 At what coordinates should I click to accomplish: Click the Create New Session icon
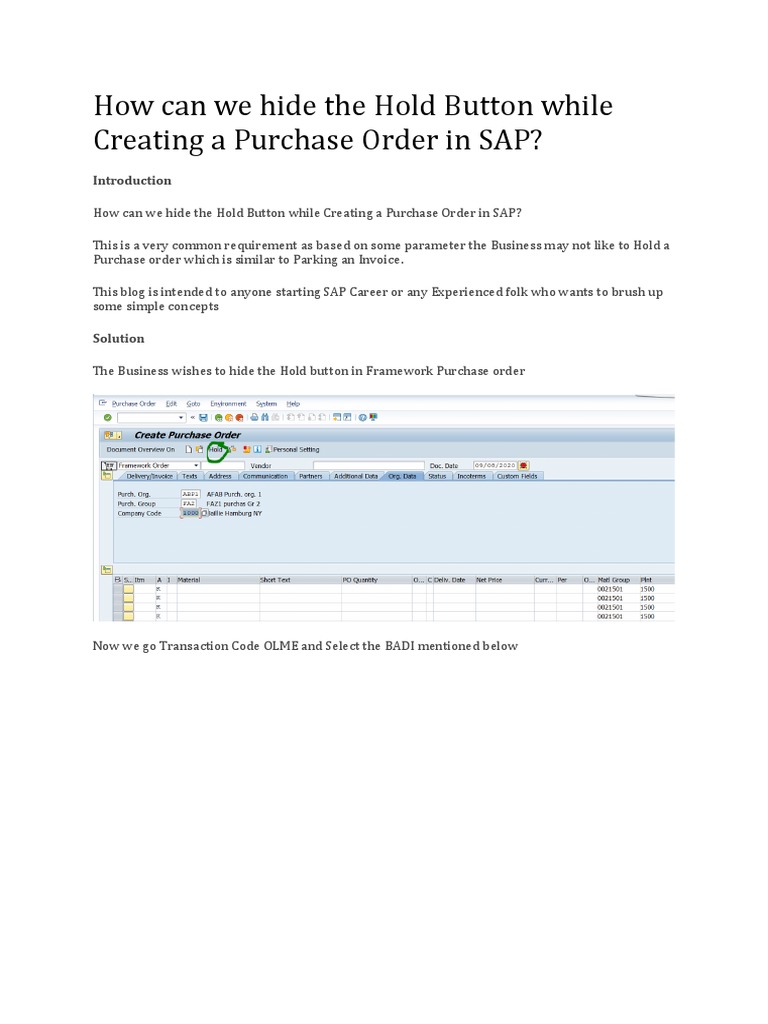(337, 417)
